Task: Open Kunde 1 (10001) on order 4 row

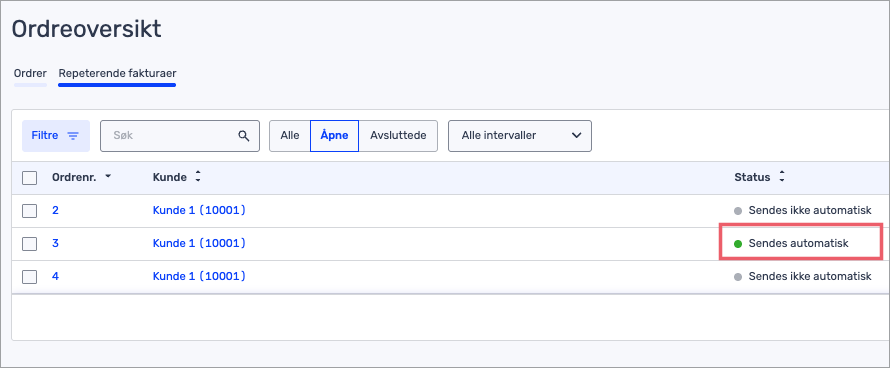Action: click(199, 276)
